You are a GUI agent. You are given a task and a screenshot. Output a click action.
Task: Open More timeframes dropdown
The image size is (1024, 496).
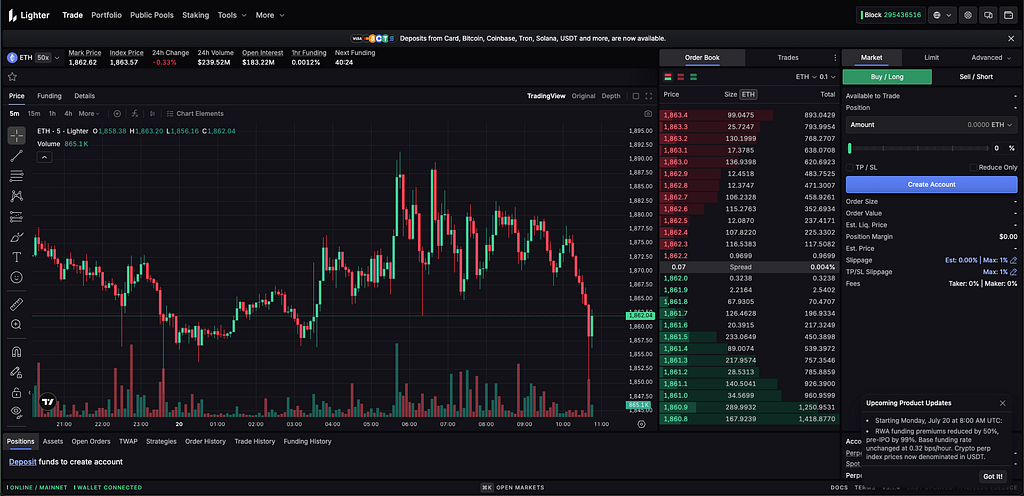click(x=89, y=114)
